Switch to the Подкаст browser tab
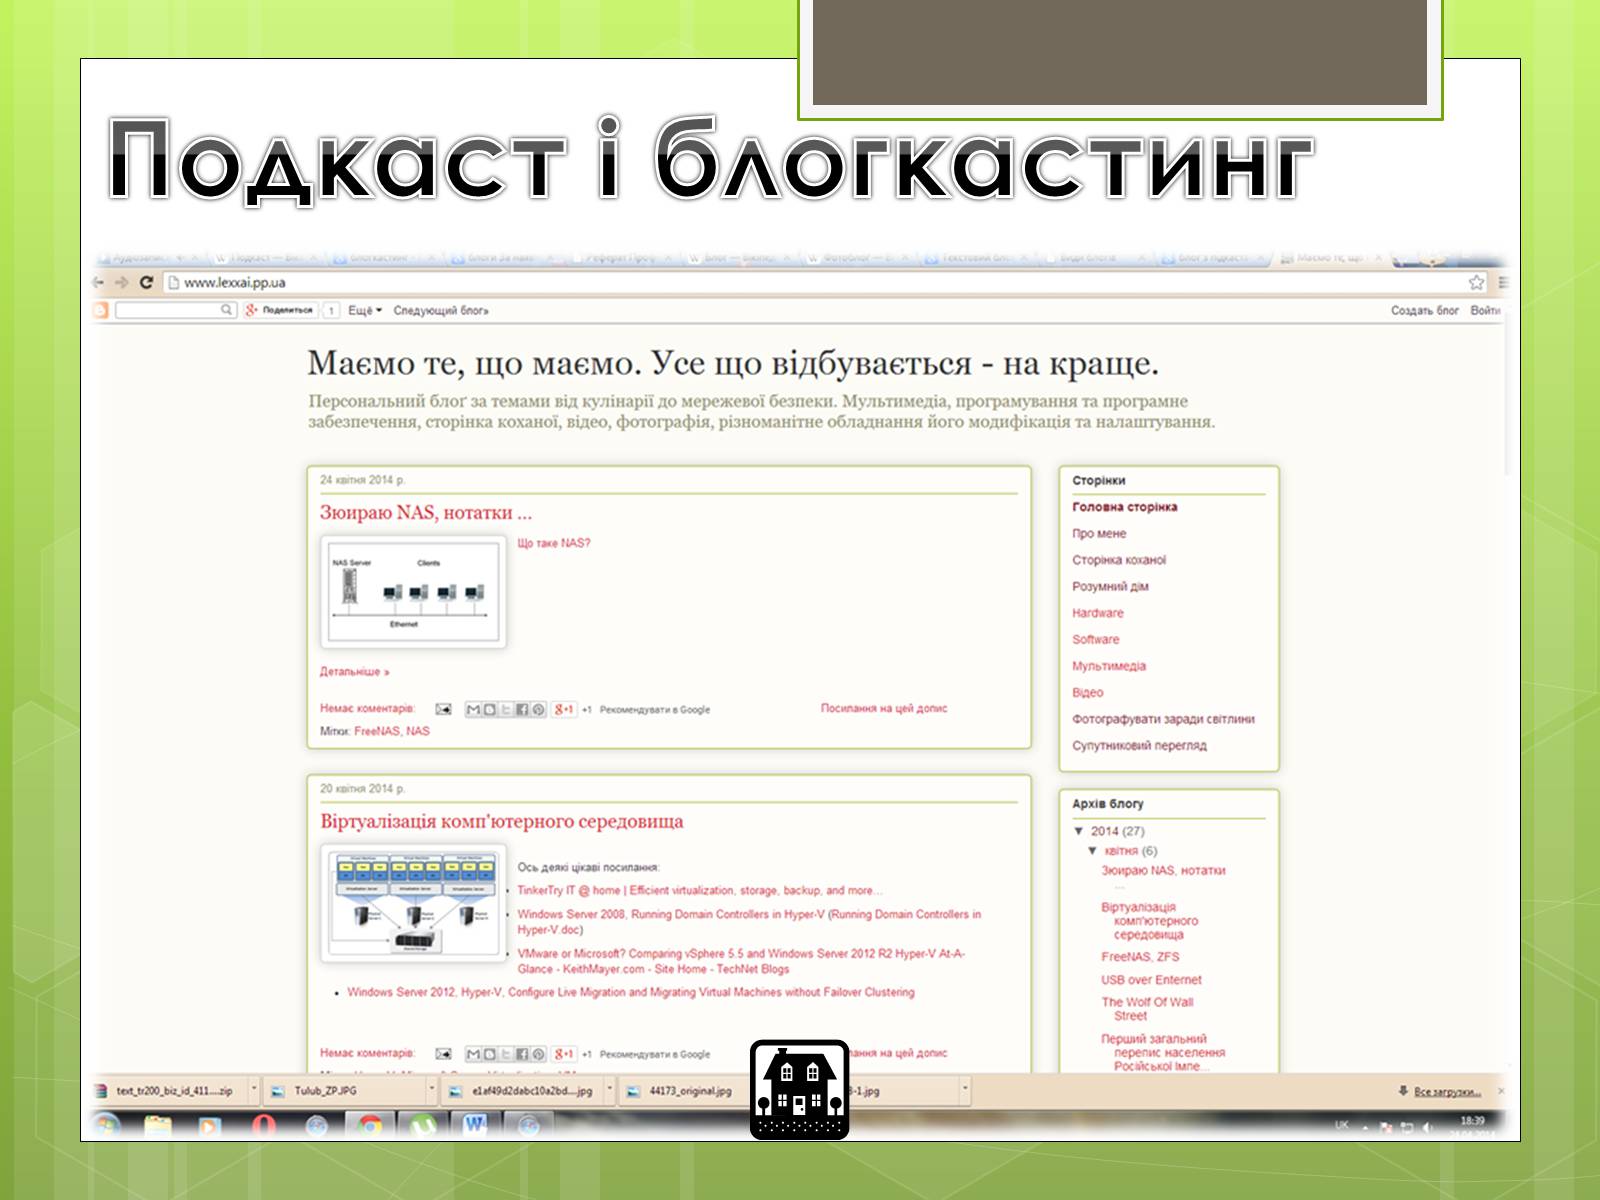The image size is (1600, 1200). [x=265, y=258]
